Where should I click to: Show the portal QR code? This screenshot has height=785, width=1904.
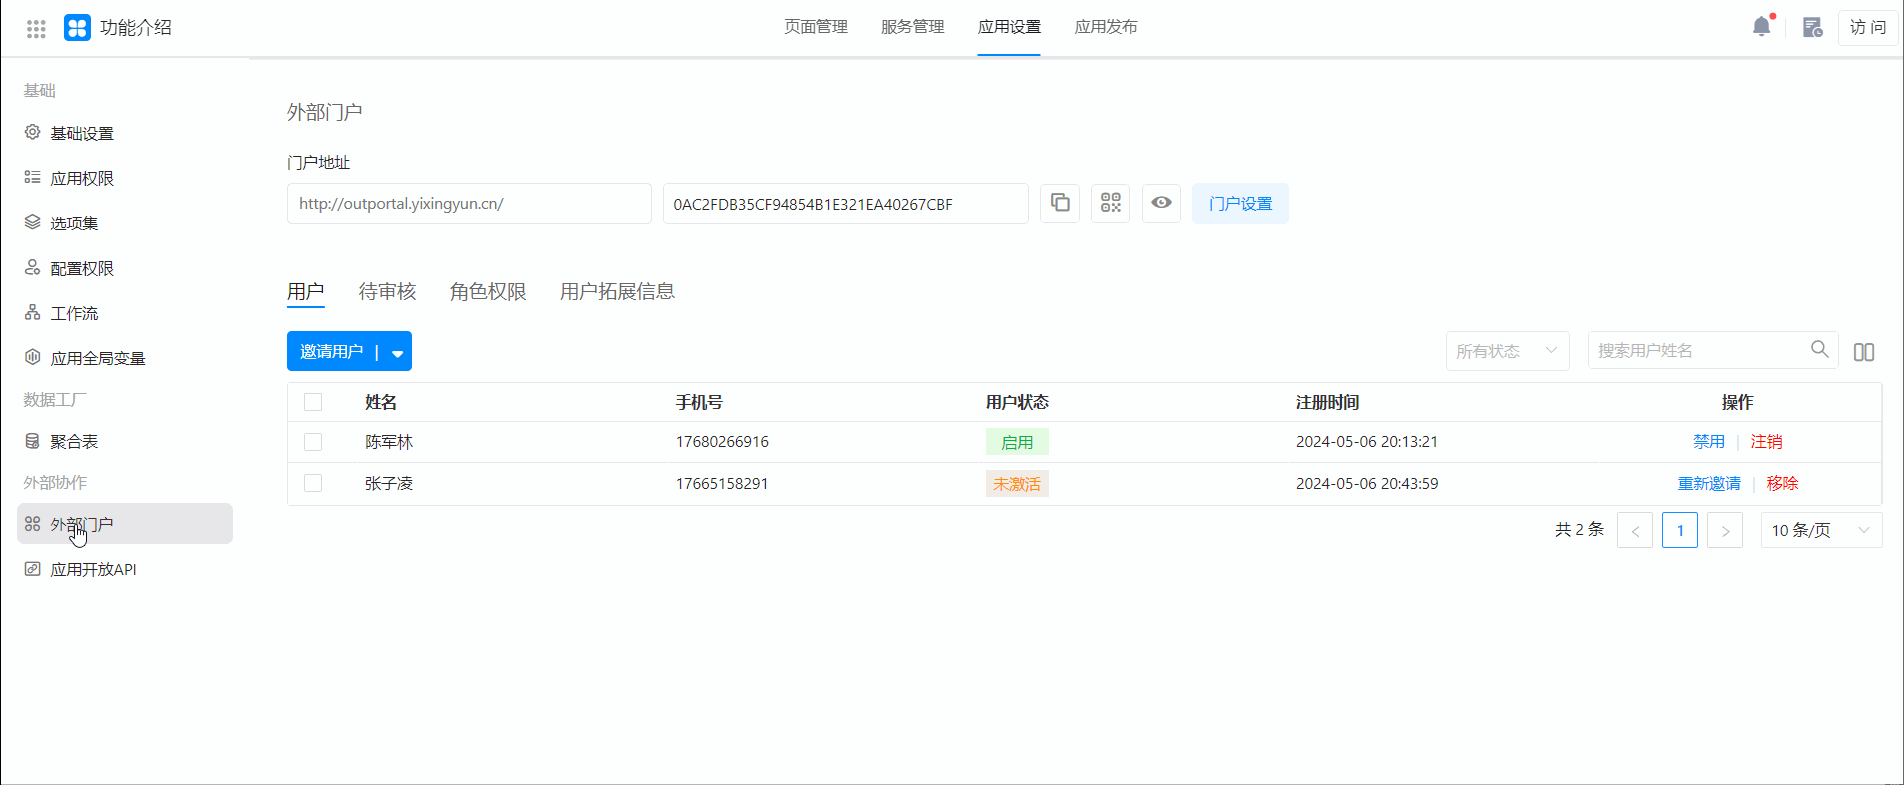click(x=1110, y=203)
